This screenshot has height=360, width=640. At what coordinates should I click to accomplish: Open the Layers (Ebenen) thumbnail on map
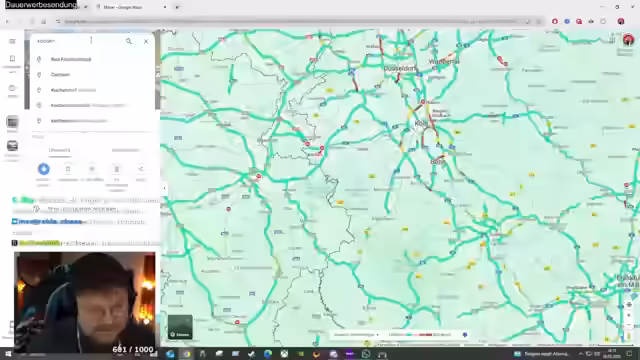tap(180, 327)
